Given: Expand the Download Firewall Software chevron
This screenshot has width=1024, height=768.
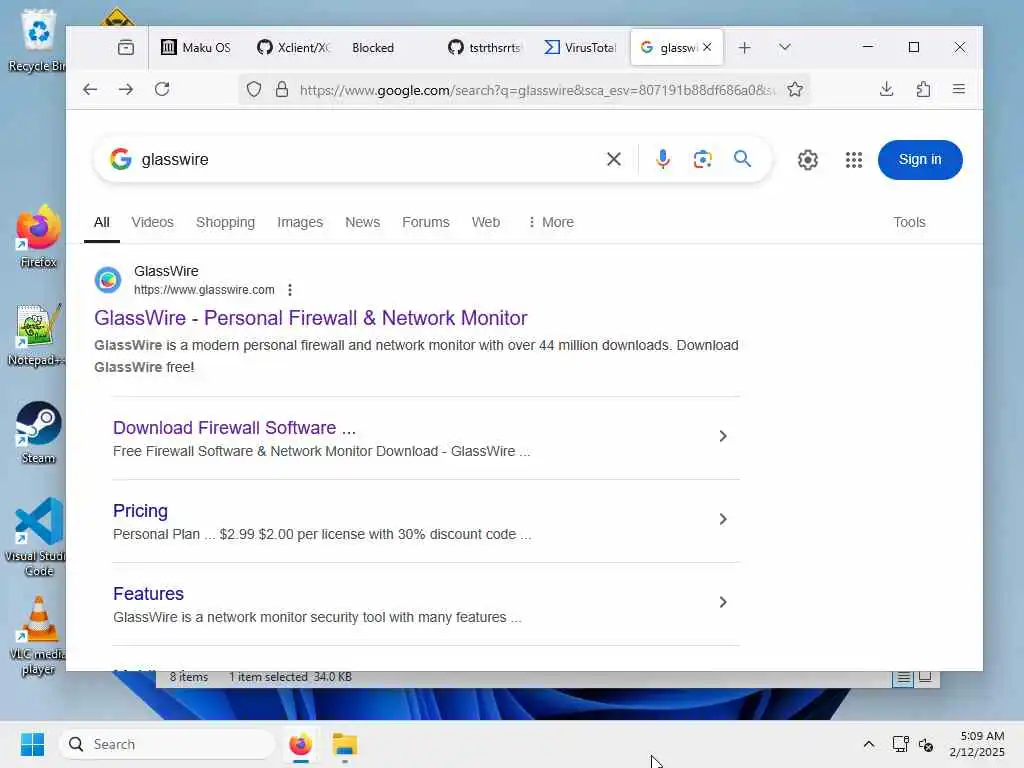Looking at the screenshot, I should (x=723, y=436).
